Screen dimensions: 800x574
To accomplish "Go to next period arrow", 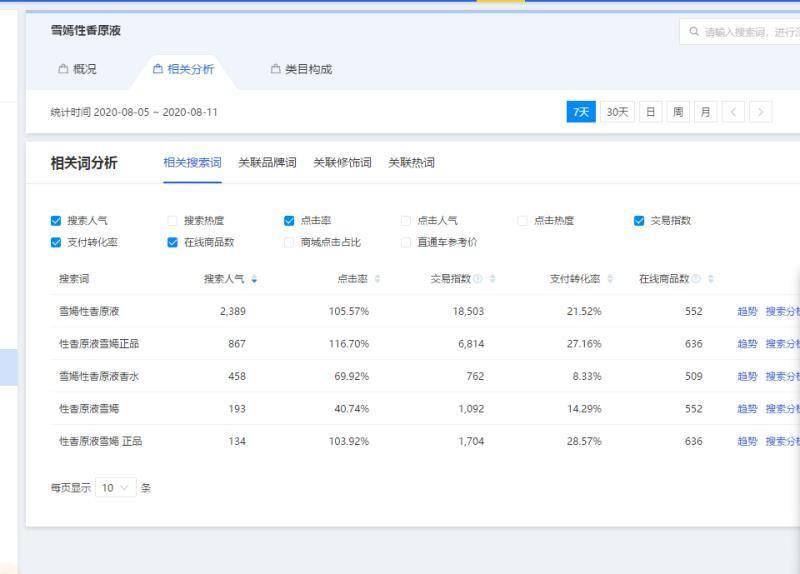I will [x=761, y=112].
